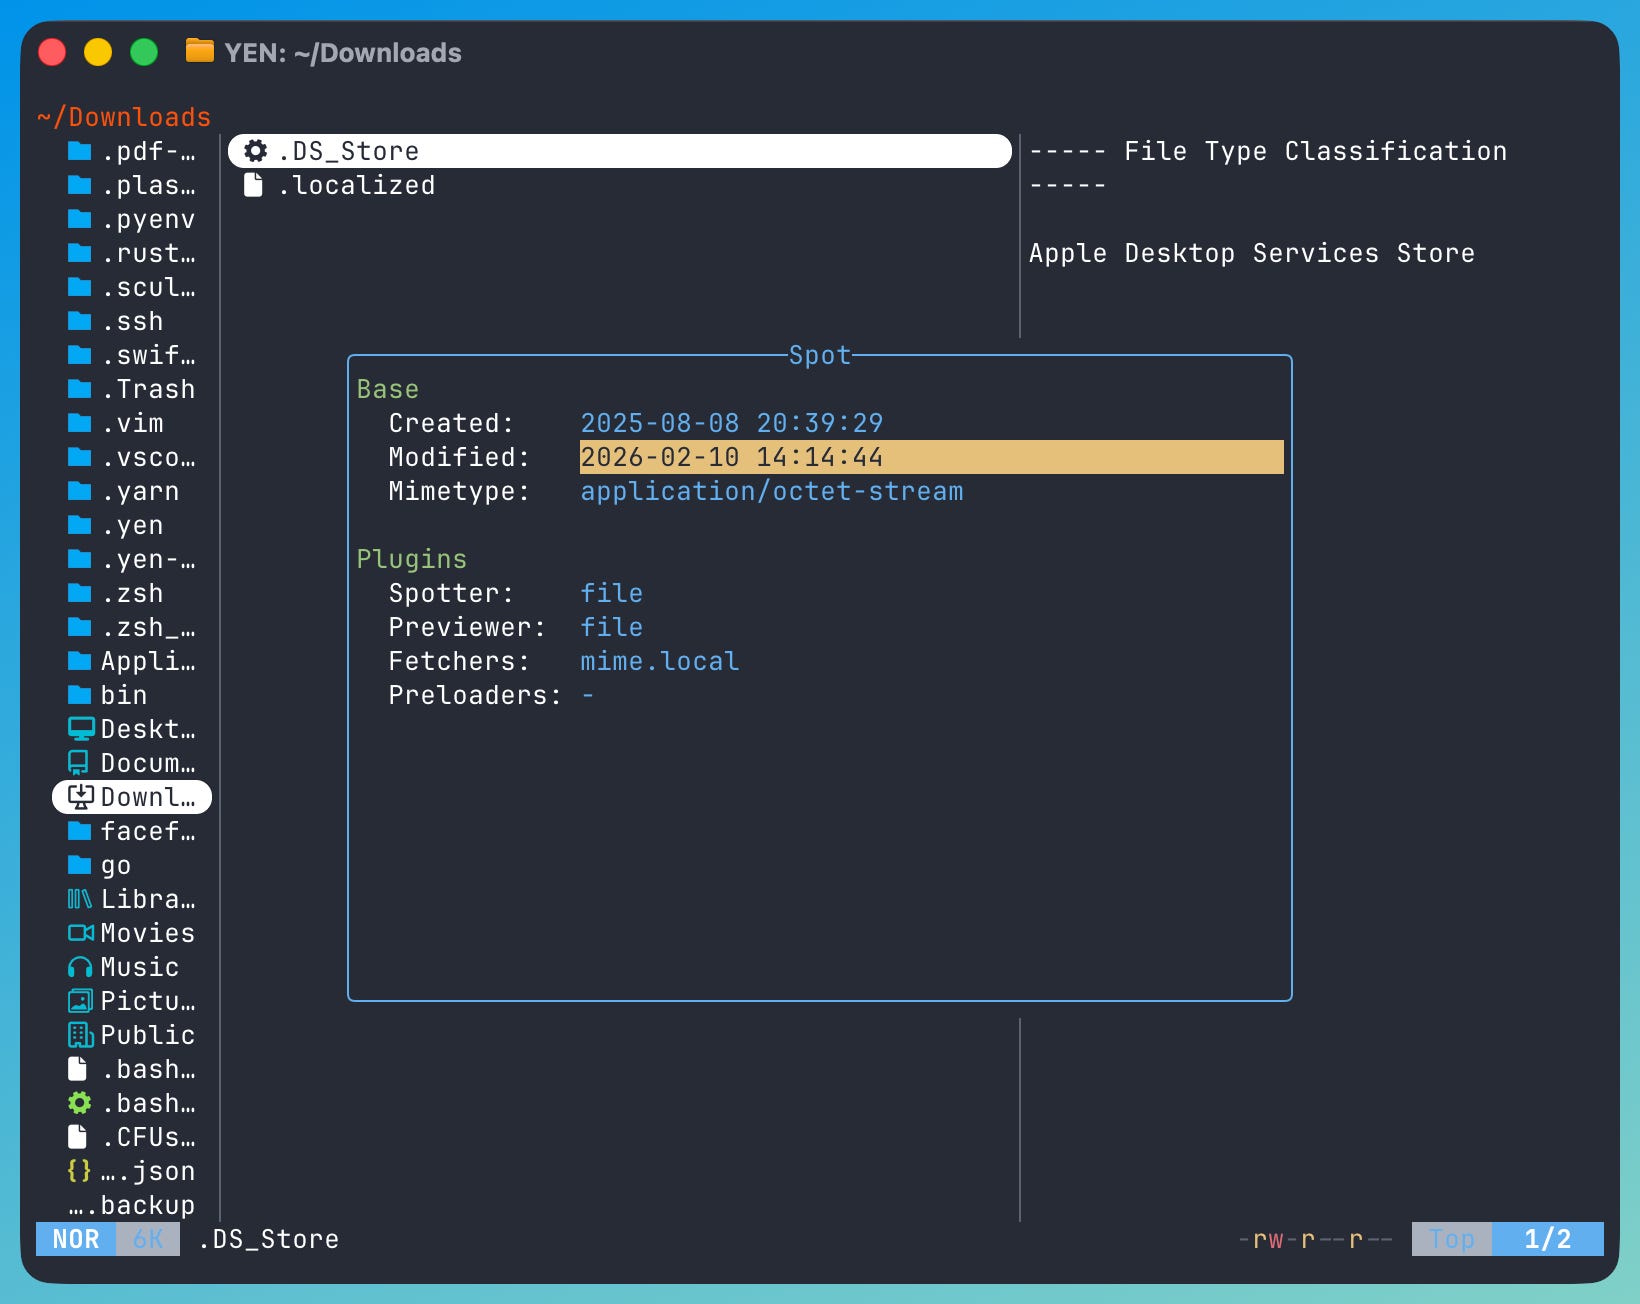Click the ~/Downloads path header
This screenshot has width=1640, height=1304.
pos(124,117)
